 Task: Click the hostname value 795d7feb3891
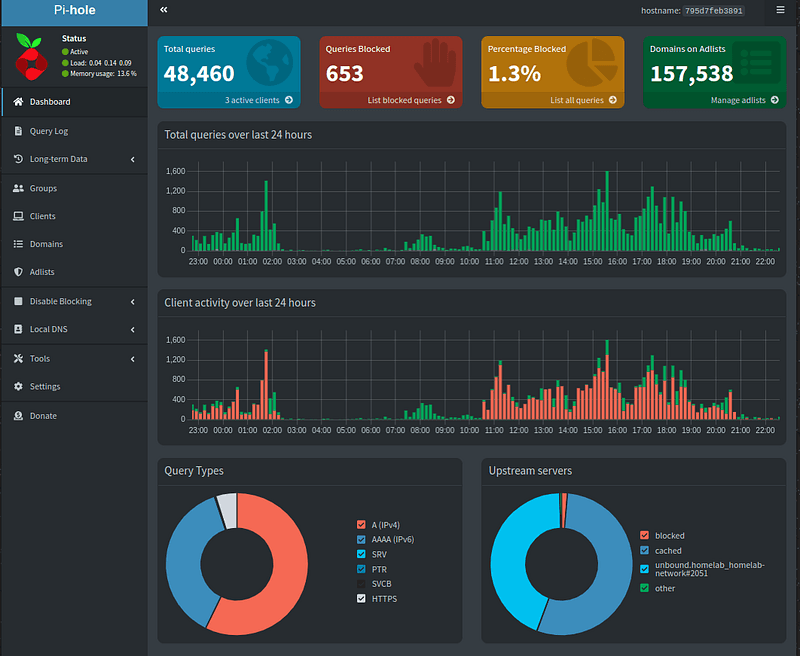point(713,10)
